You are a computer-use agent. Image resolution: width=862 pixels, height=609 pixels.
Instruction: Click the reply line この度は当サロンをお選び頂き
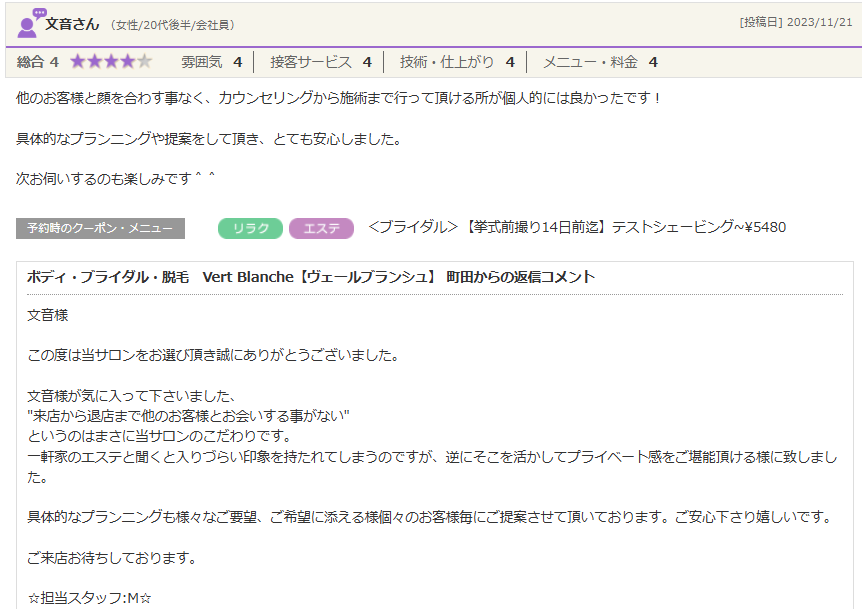(213, 355)
